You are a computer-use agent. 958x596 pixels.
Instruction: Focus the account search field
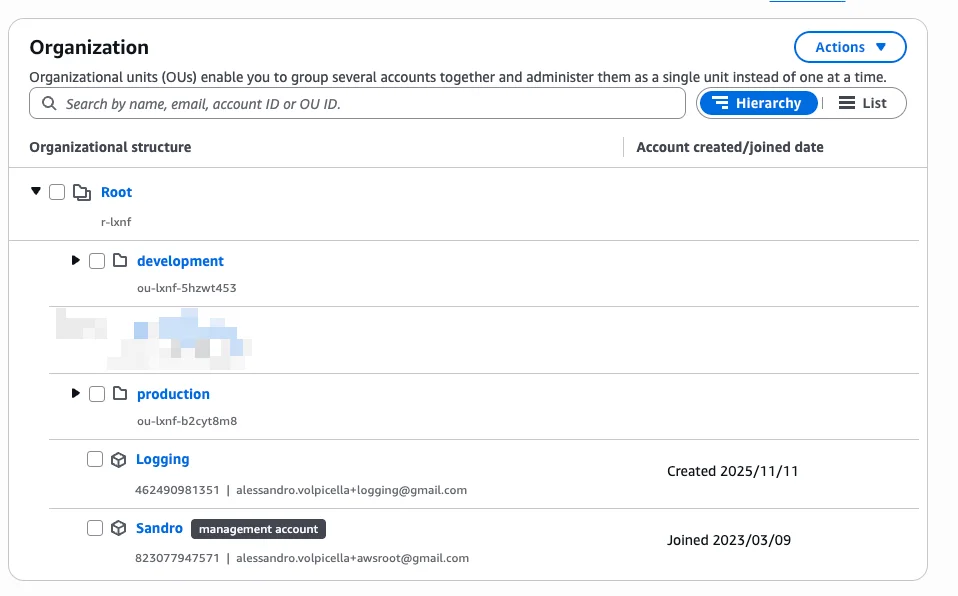click(370, 104)
